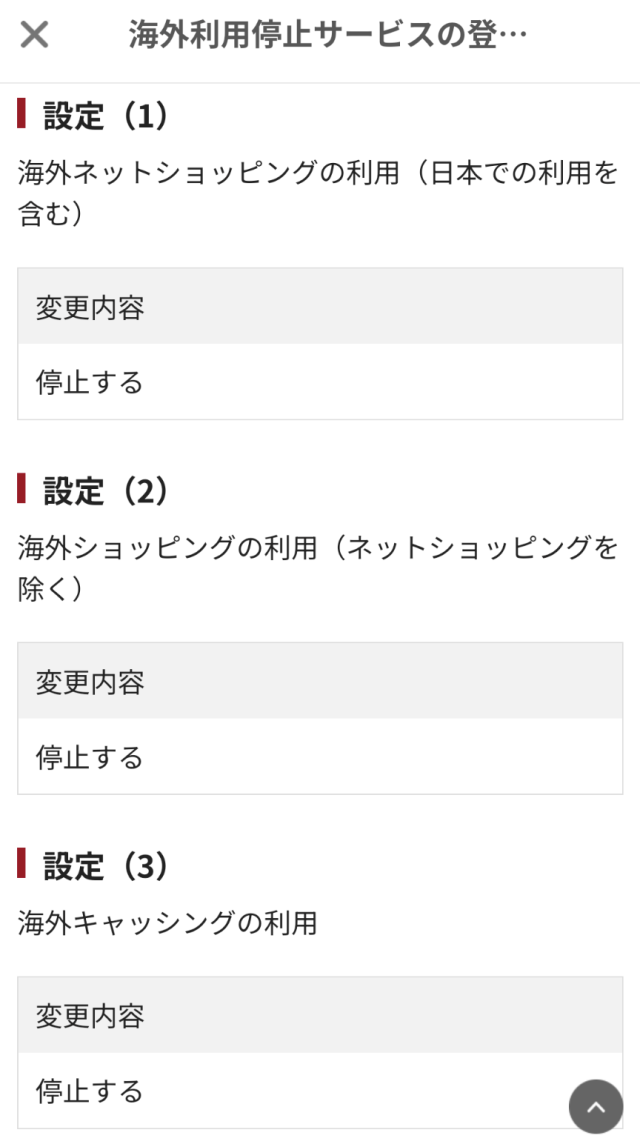Select the 設定（3） heading
The width and height of the screenshot is (640, 1144).
pos(106,866)
